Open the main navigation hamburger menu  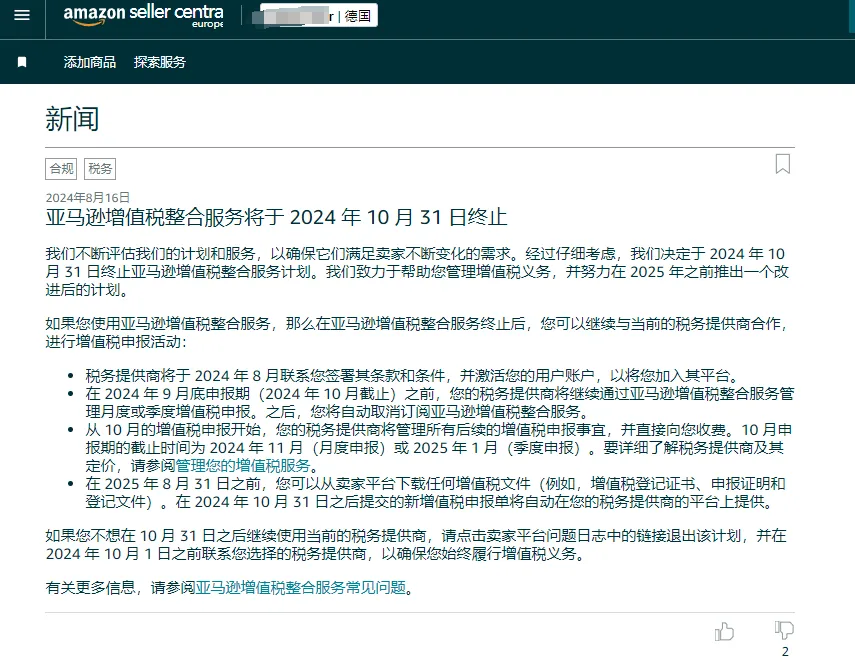click(22, 16)
